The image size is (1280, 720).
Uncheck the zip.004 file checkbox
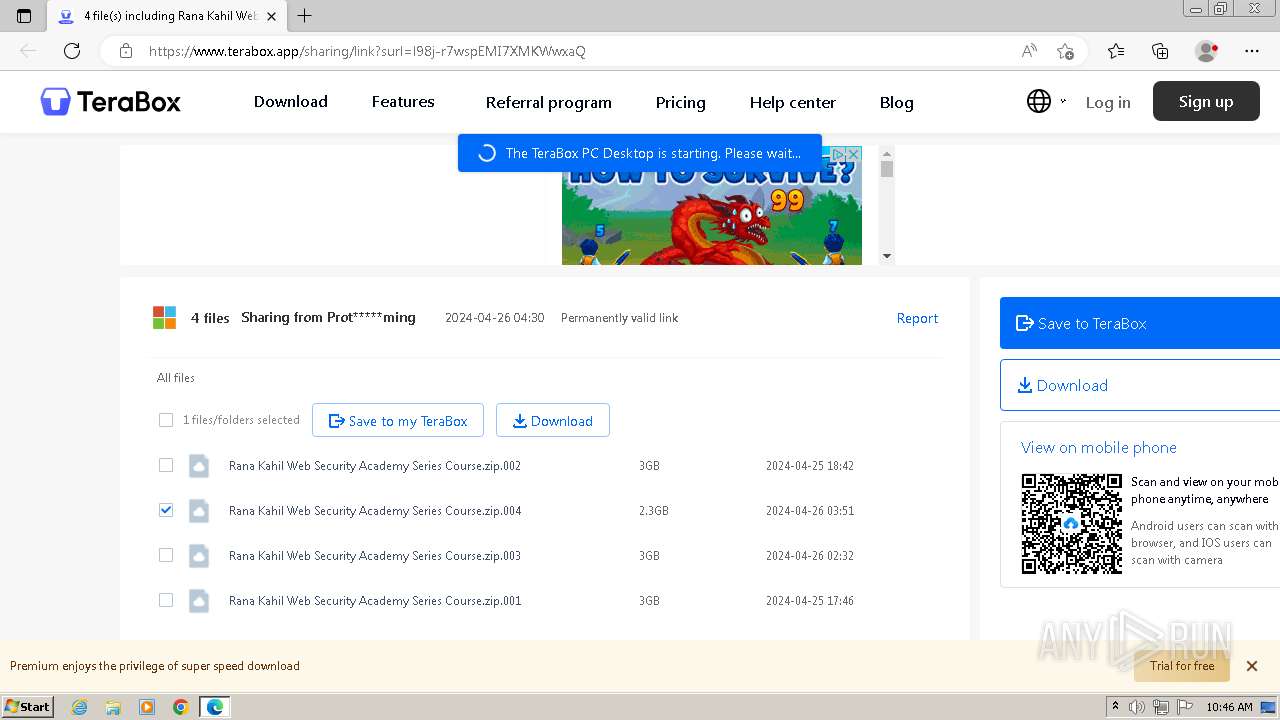(x=166, y=510)
